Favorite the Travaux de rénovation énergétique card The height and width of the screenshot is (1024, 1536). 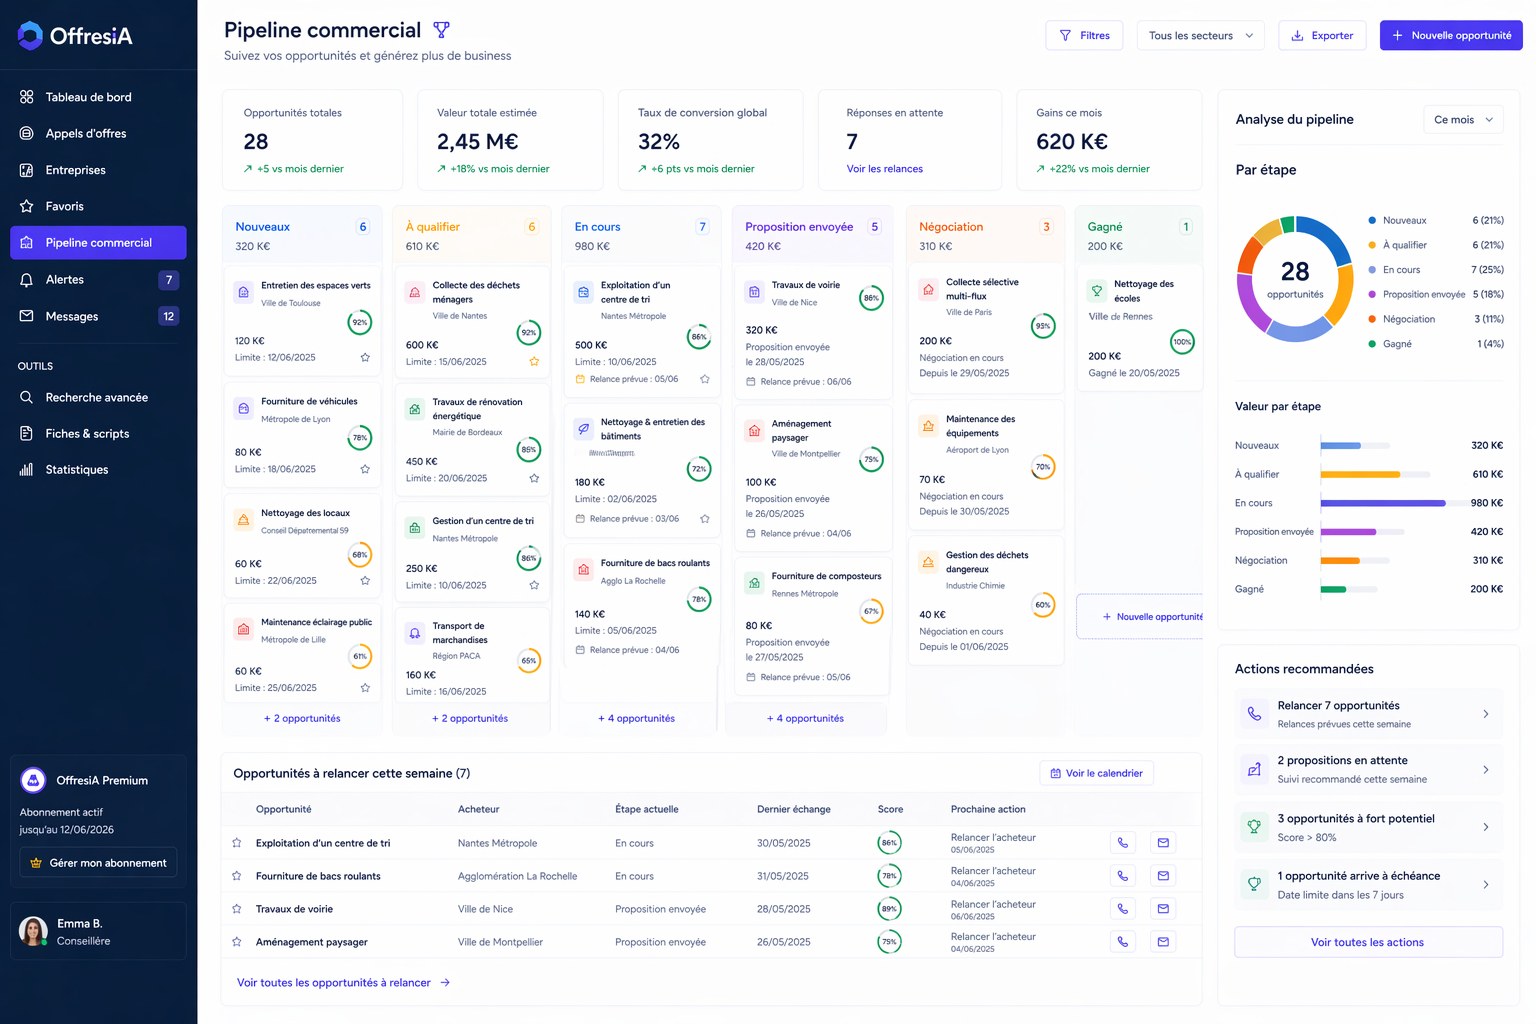[534, 478]
